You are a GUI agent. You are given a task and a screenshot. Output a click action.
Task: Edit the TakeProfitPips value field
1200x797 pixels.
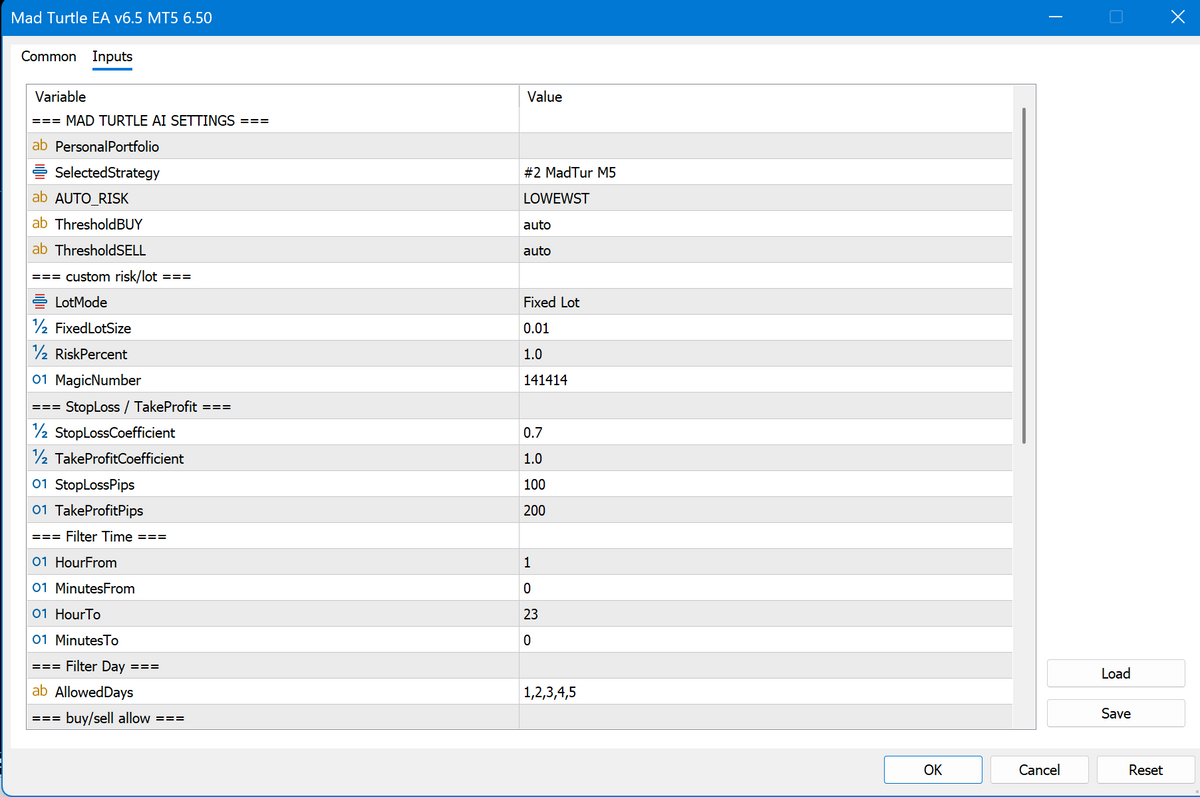pos(765,510)
